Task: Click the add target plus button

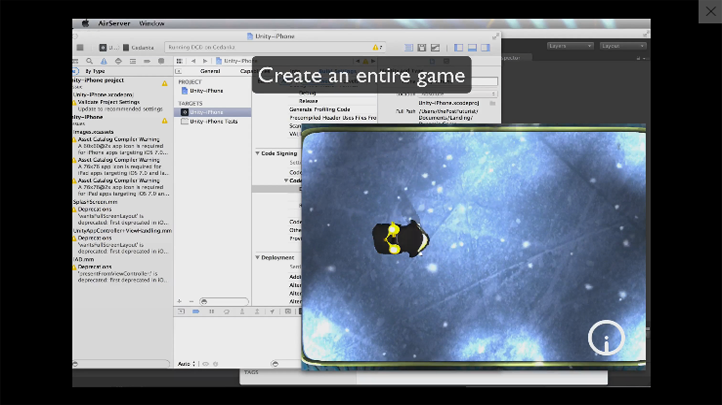Action: [x=179, y=301]
